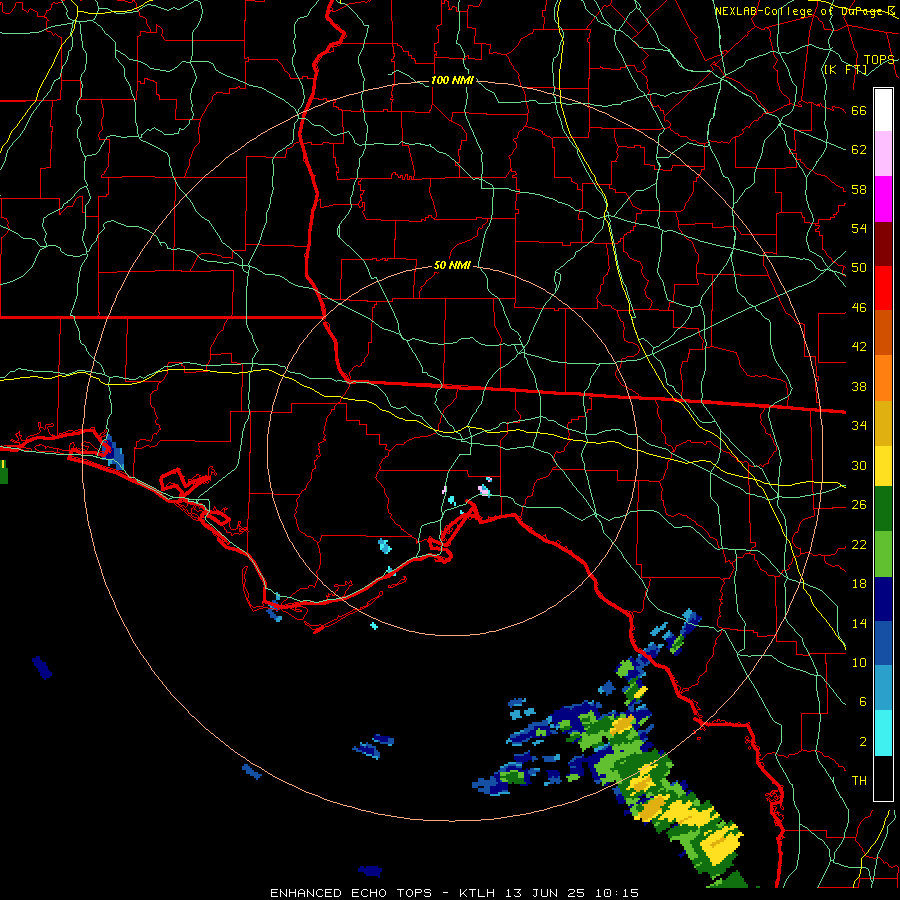Click the bright orange band beside 38
This screenshot has width=900, height=900.
click(883, 378)
